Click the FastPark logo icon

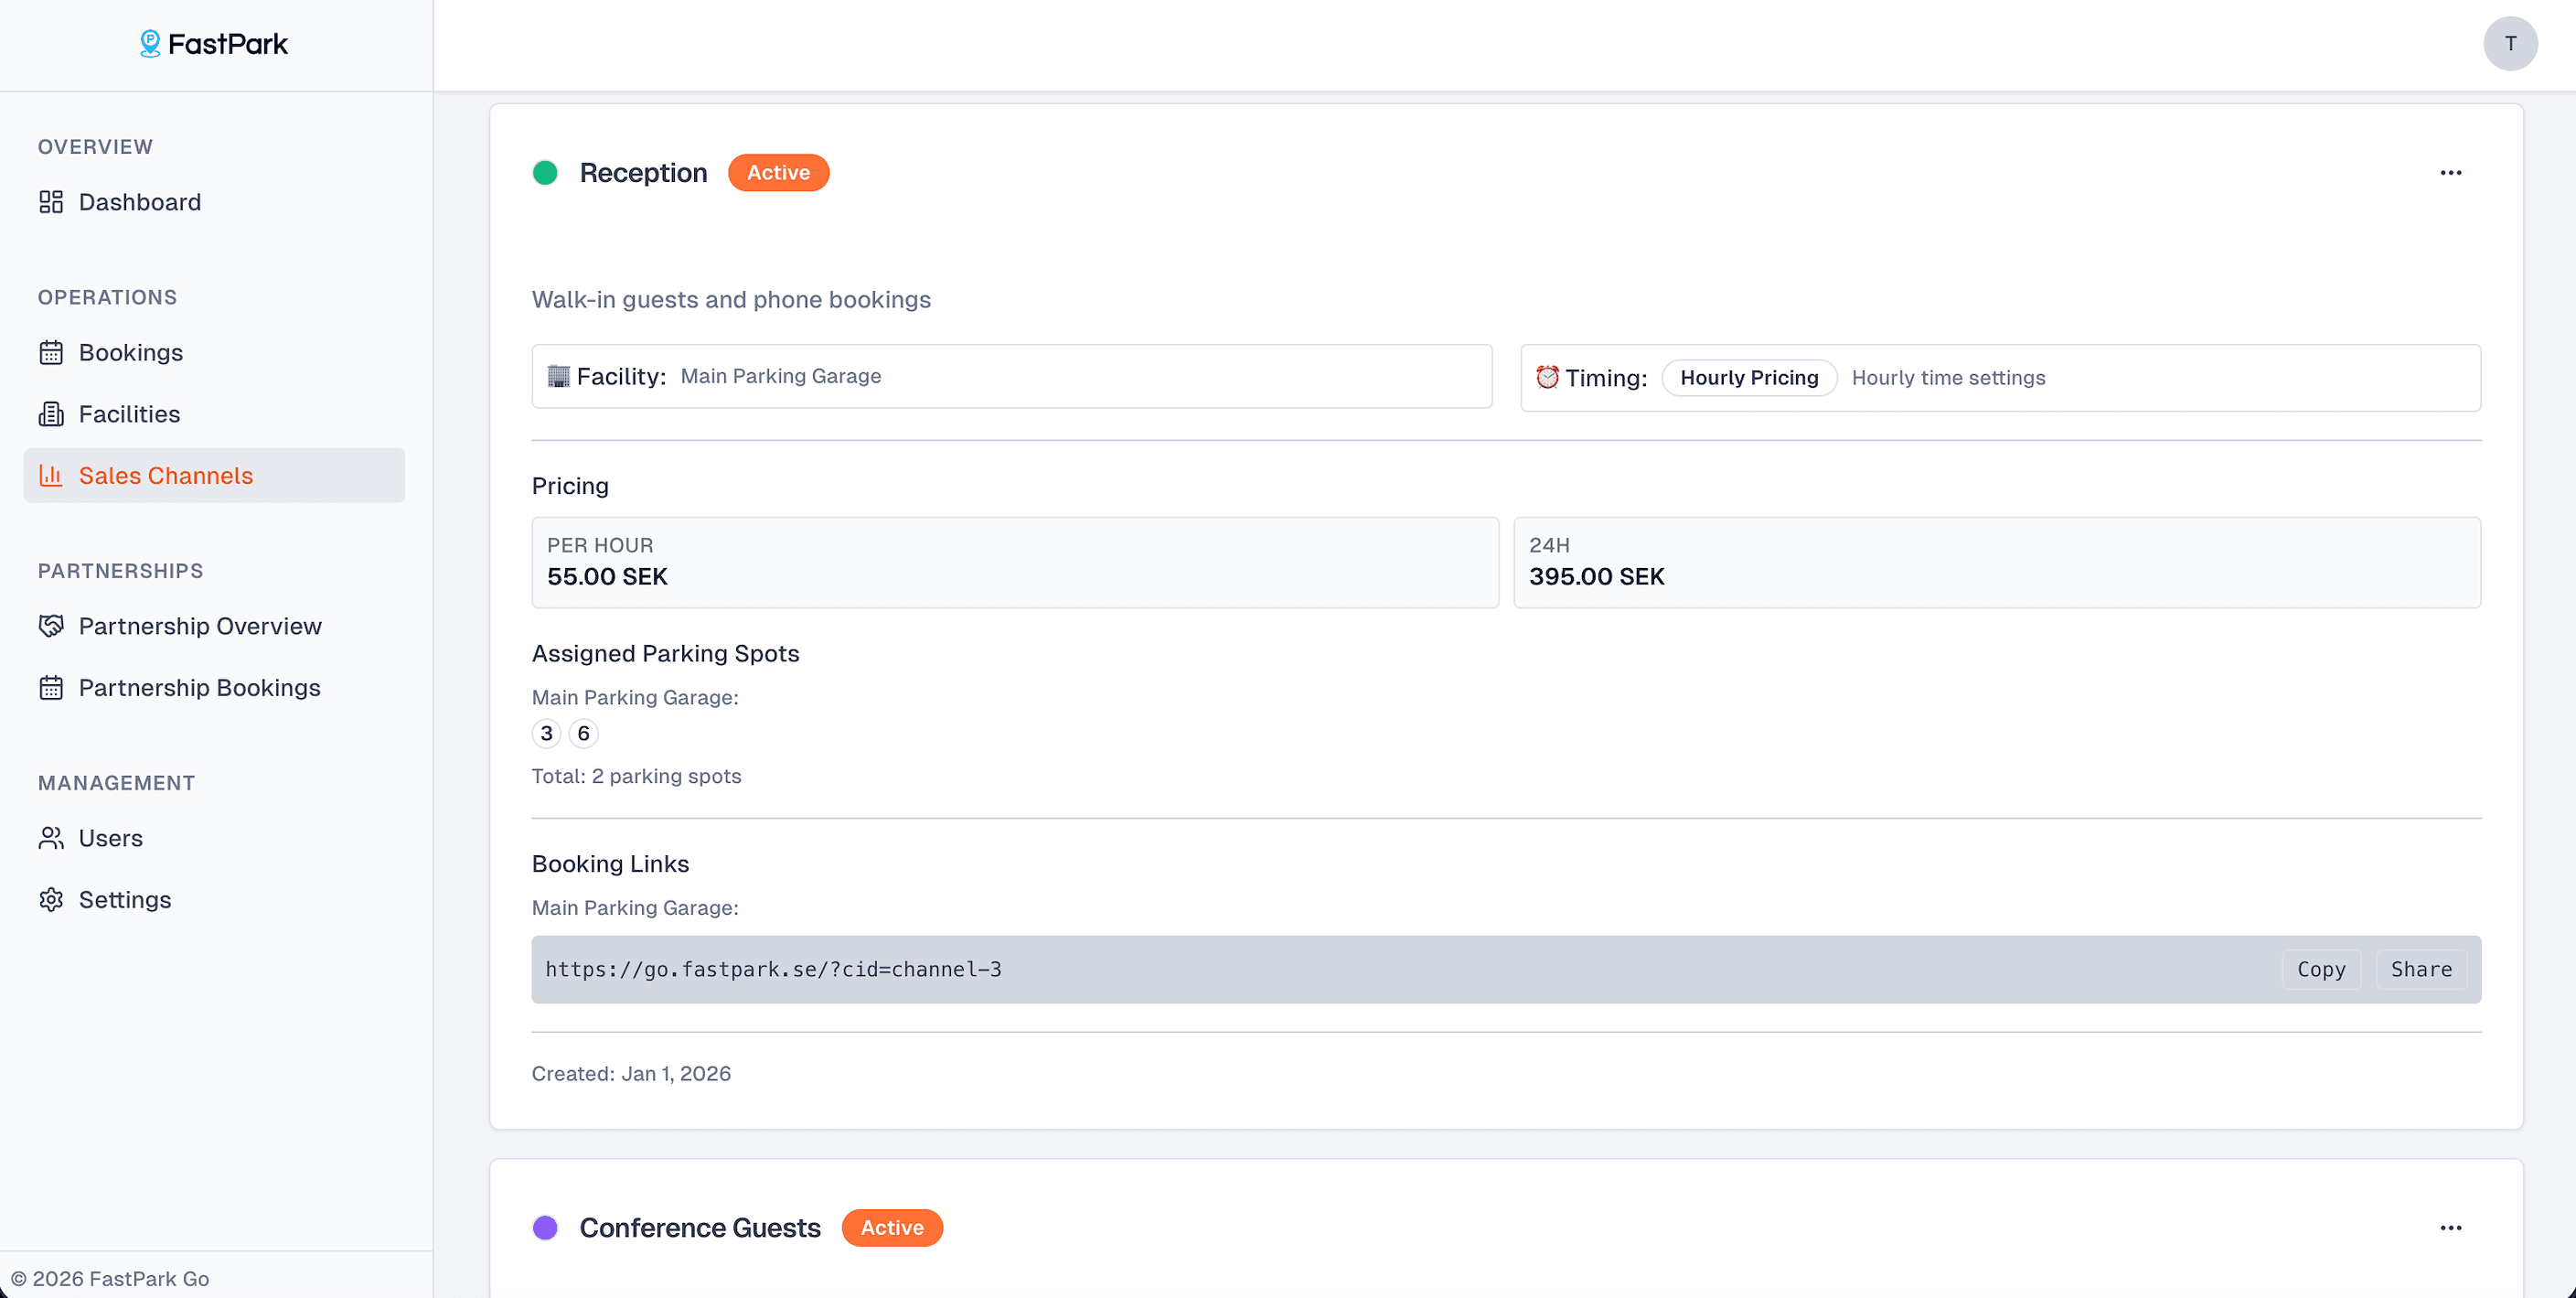coord(150,43)
